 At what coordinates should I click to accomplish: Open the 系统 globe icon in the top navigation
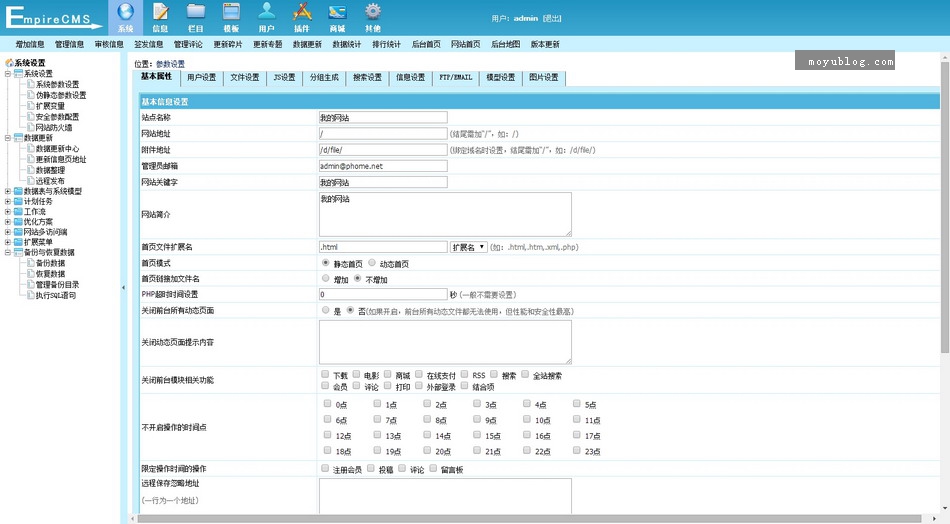click(x=125, y=12)
